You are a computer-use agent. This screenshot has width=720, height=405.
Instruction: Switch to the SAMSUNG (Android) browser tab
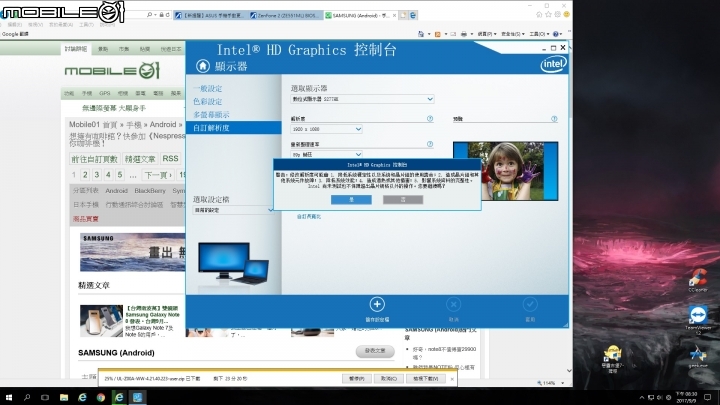[360, 15]
